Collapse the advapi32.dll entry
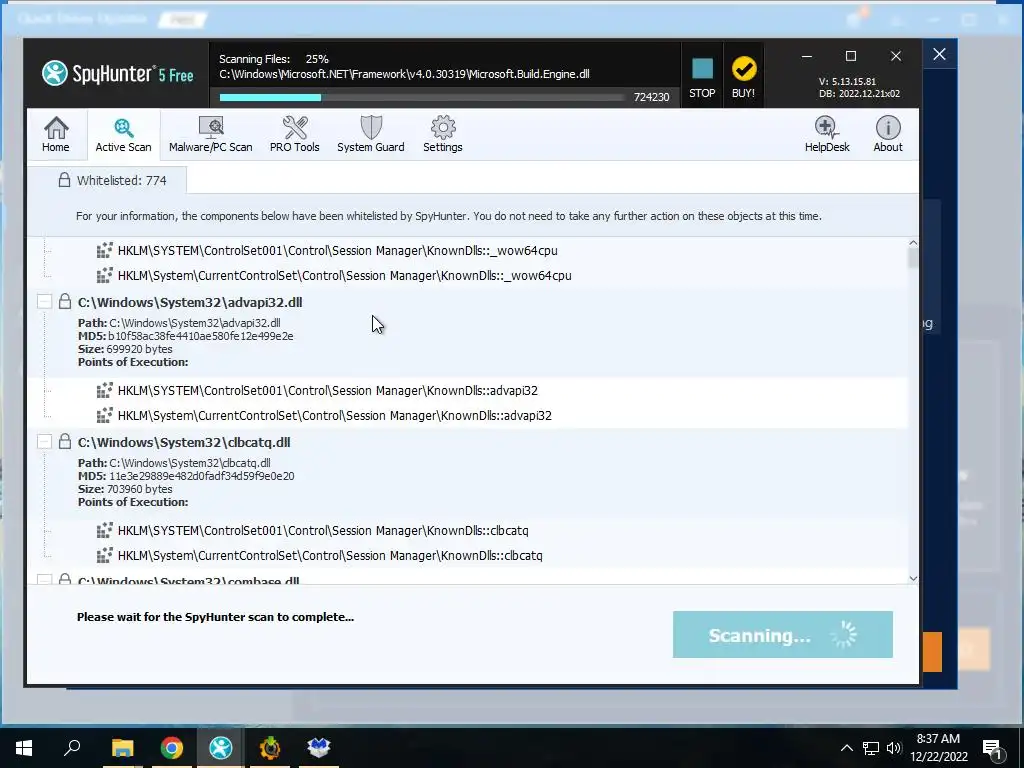This screenshot has width=1024, height=768. 44,302
